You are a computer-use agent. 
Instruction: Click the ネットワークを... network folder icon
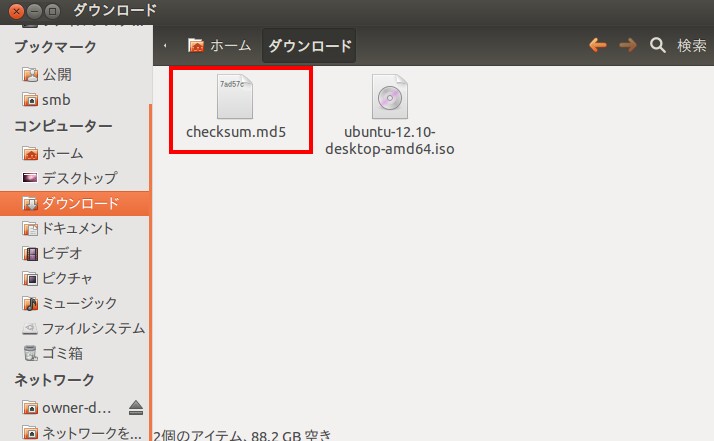click(30, 433)
